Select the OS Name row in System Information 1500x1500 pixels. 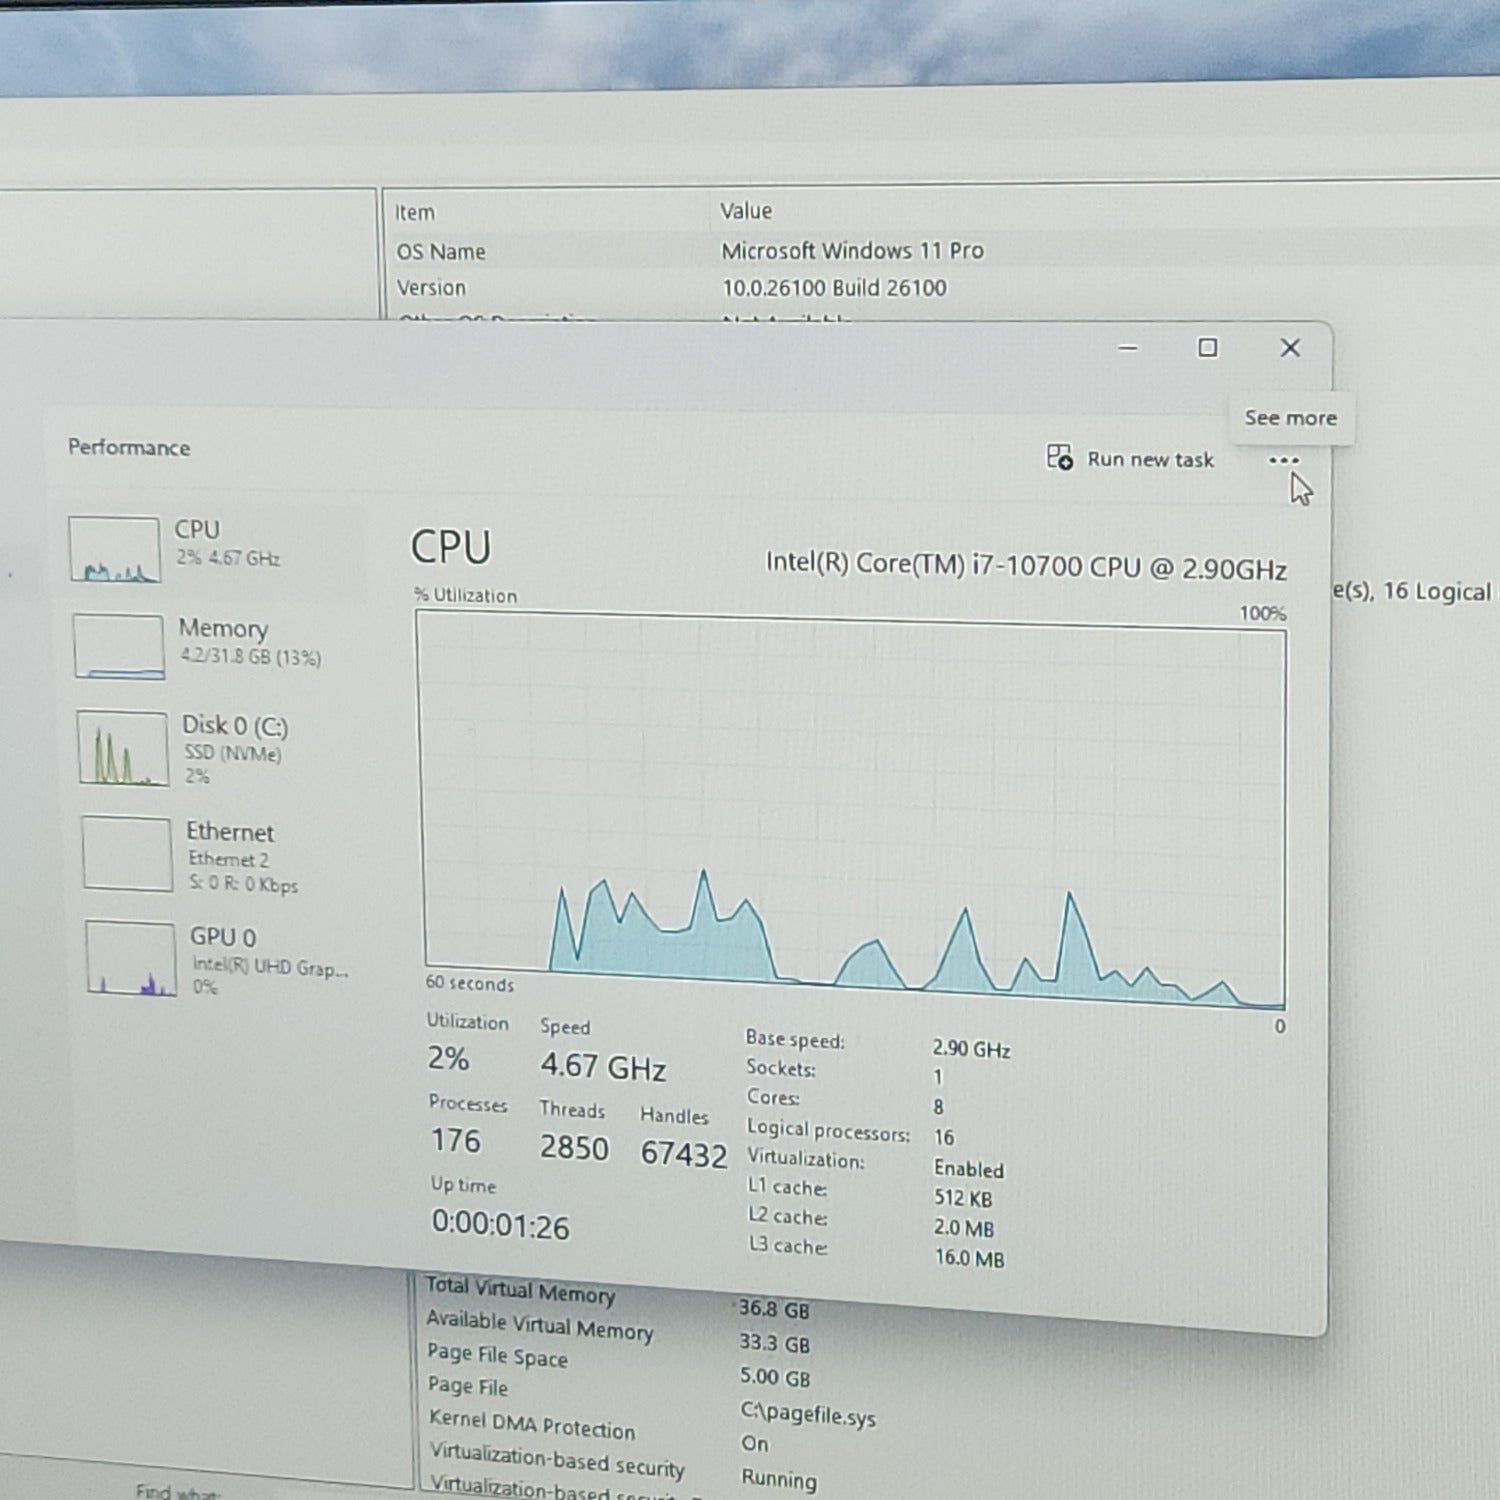(x=940, y=251)
